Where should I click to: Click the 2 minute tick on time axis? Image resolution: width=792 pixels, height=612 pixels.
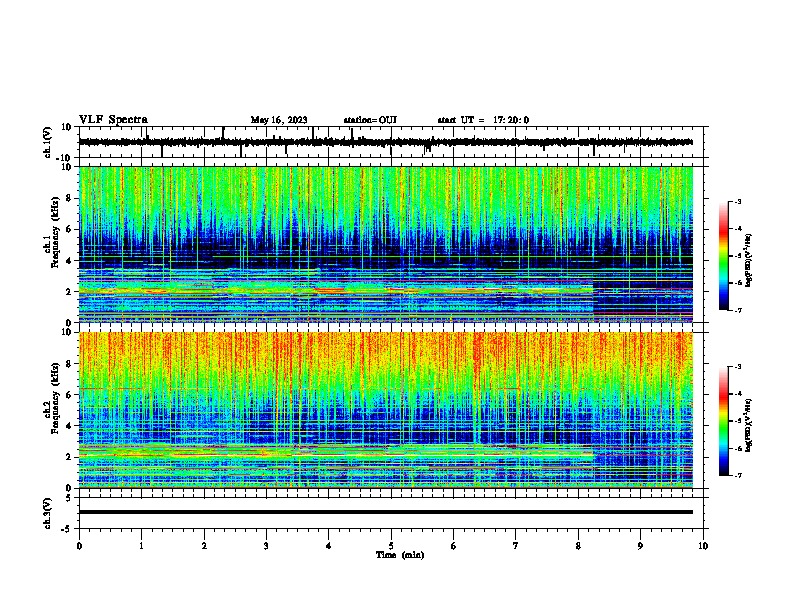tap(204, 546)
